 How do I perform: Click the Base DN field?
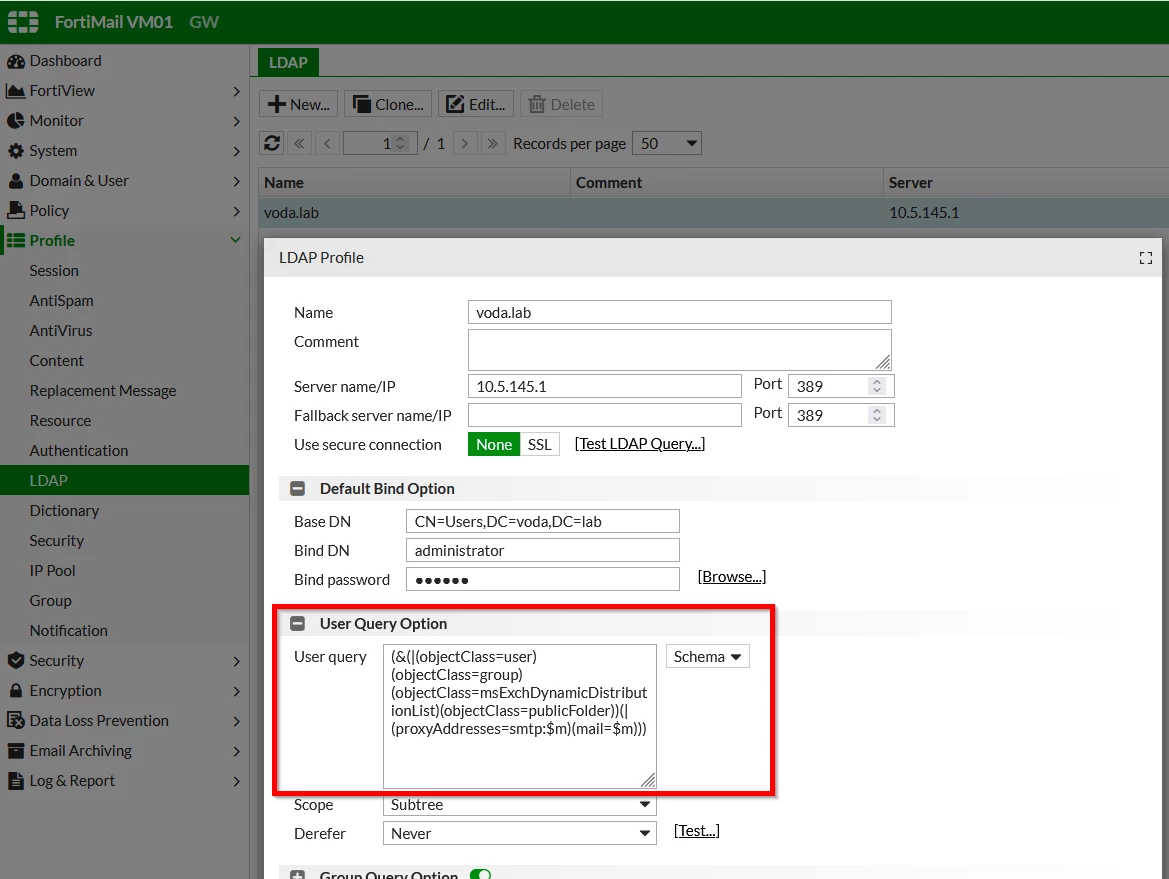coord(543,522)
